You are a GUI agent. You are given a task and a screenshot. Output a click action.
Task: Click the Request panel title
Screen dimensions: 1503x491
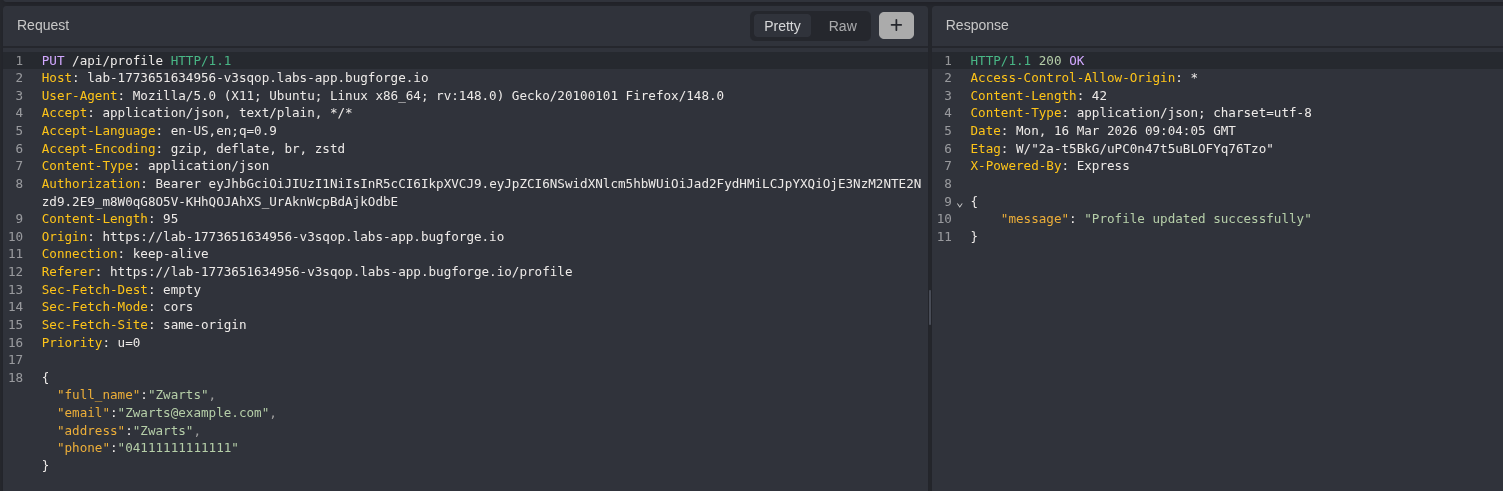[43, 25]
